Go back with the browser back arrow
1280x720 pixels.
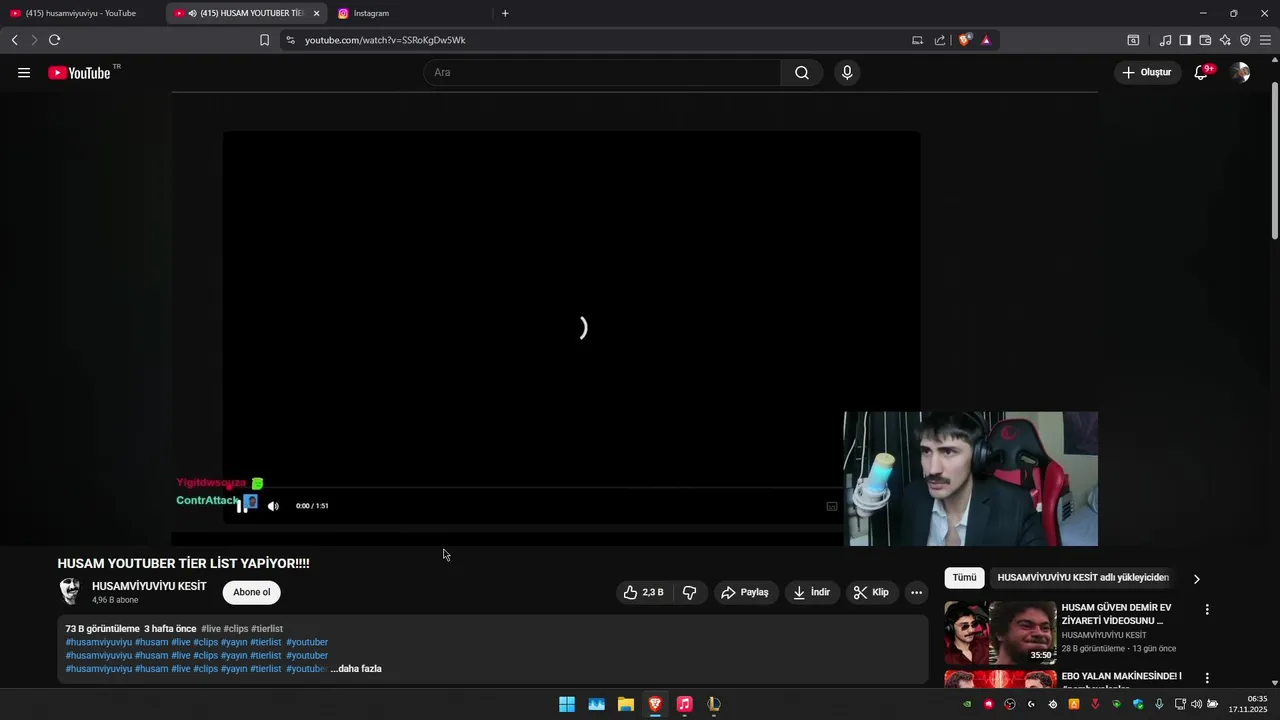click(14, 40)
